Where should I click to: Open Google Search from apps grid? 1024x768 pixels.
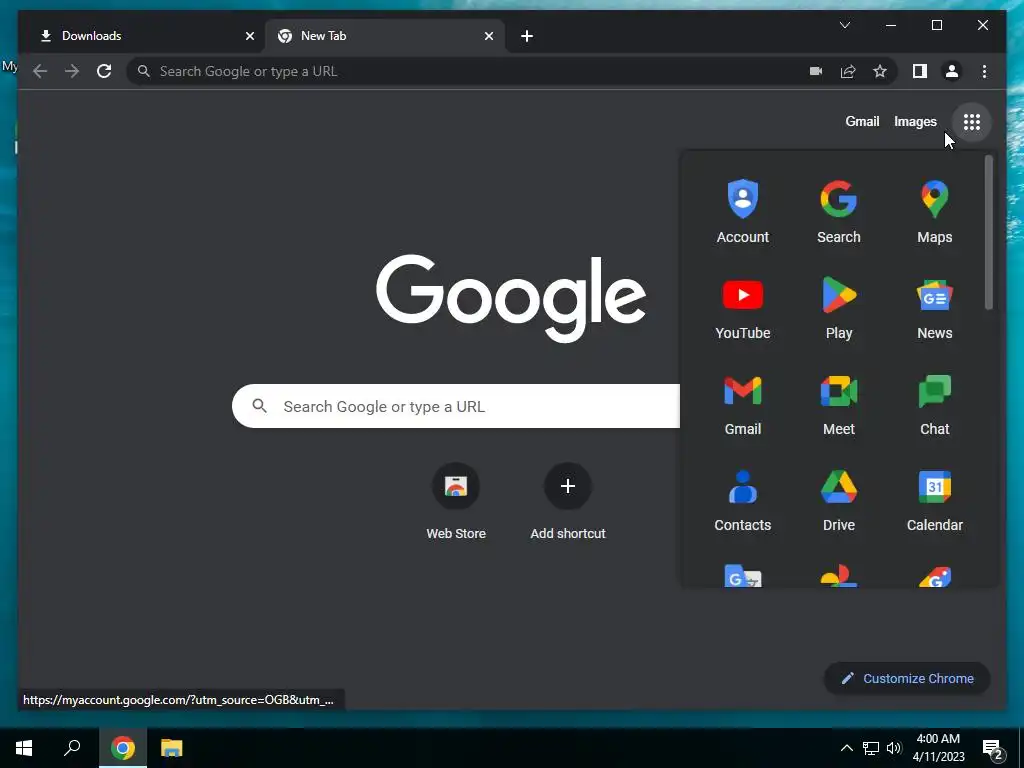[x=839, y=212]
